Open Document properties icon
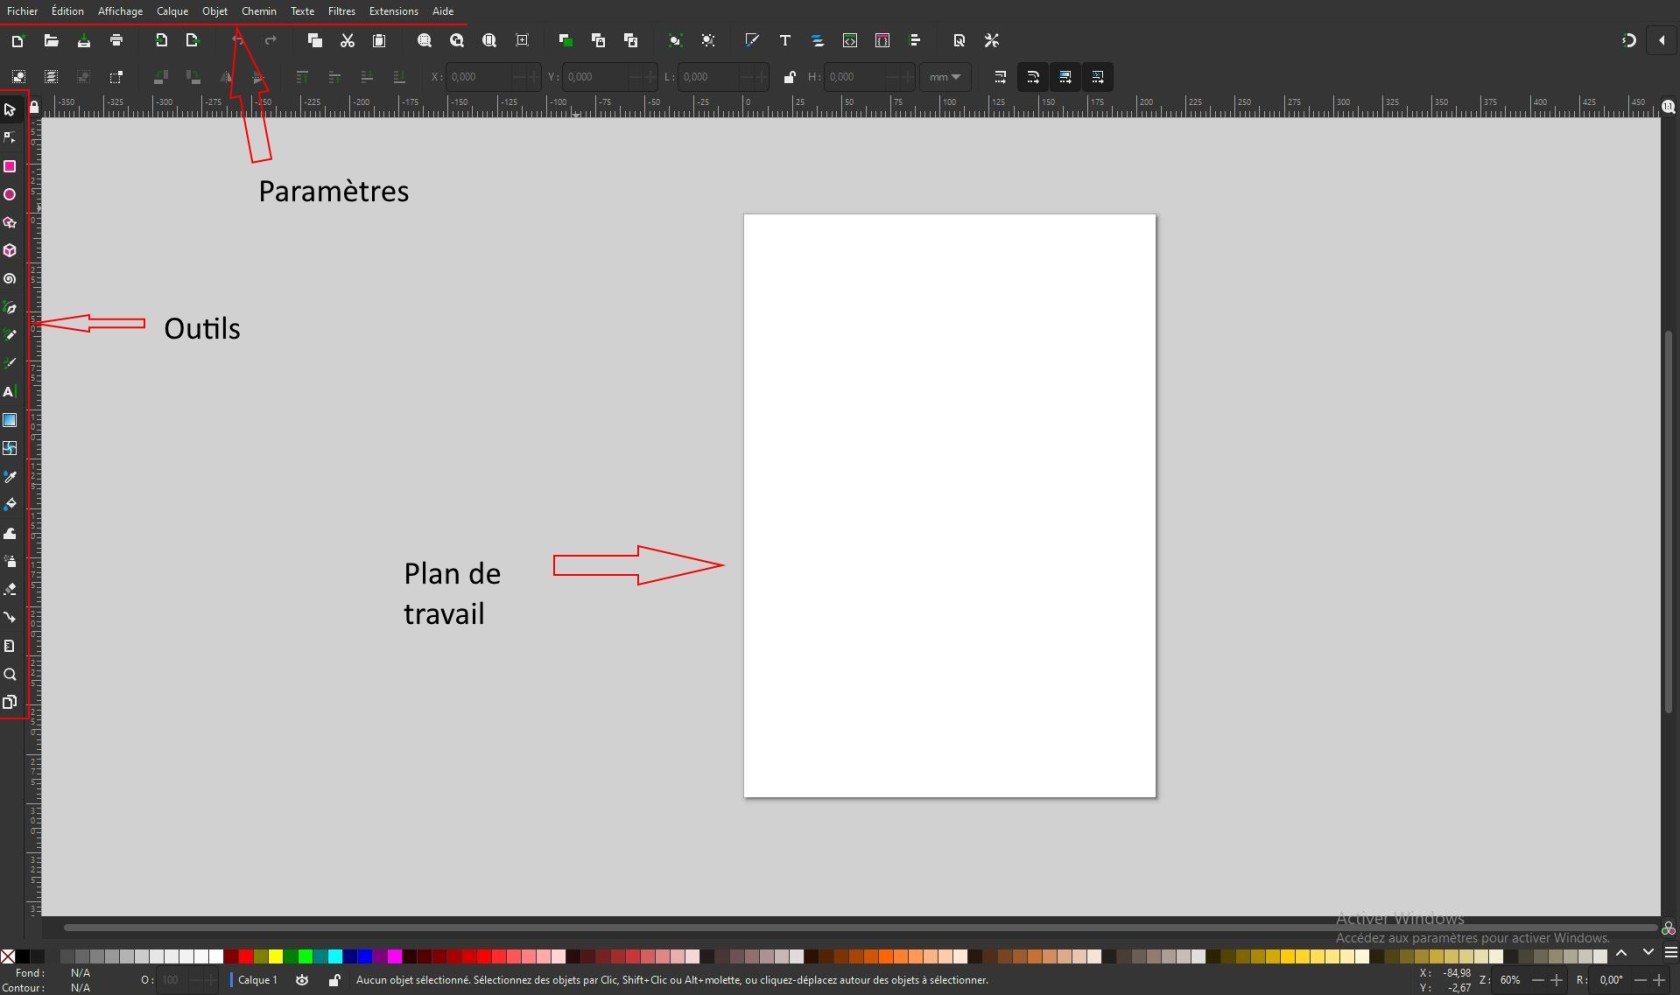 click(959, 40)
